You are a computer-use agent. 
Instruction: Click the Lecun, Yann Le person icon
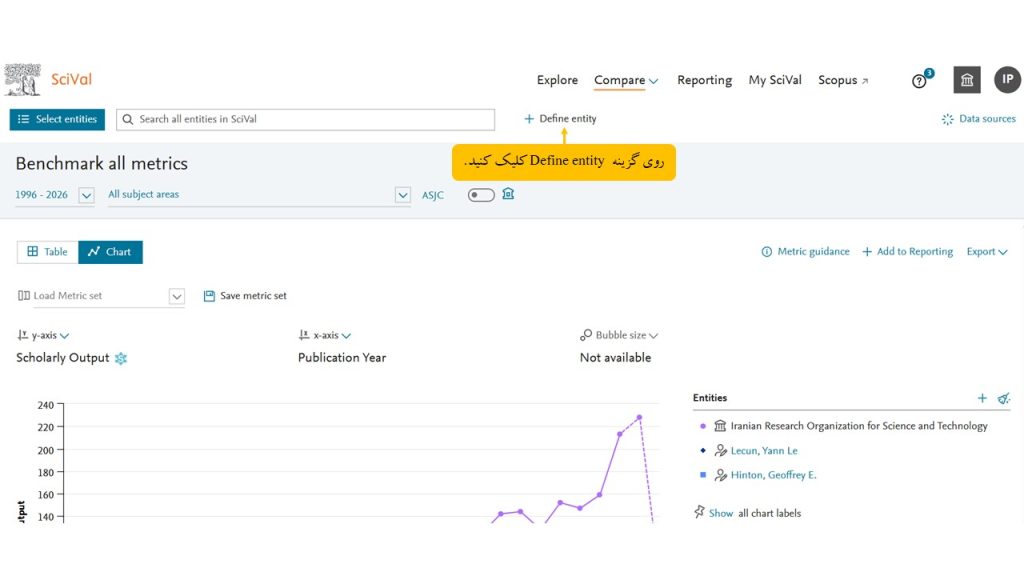coord(720,450)
